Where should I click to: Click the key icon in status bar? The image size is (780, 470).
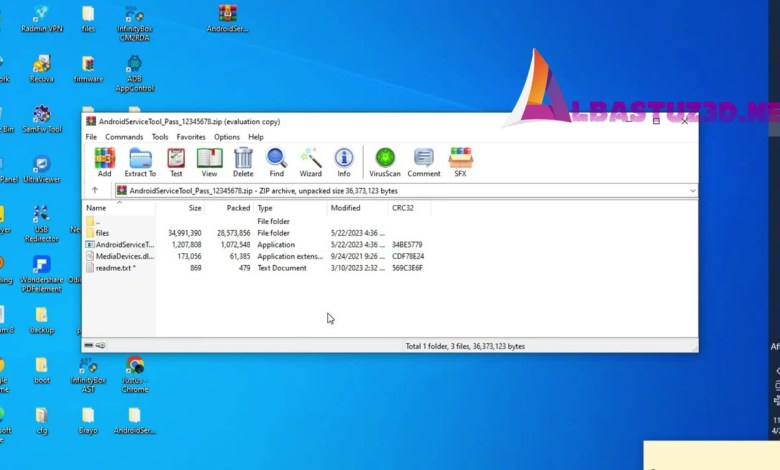pyautogui.click(x=100, y=345)
